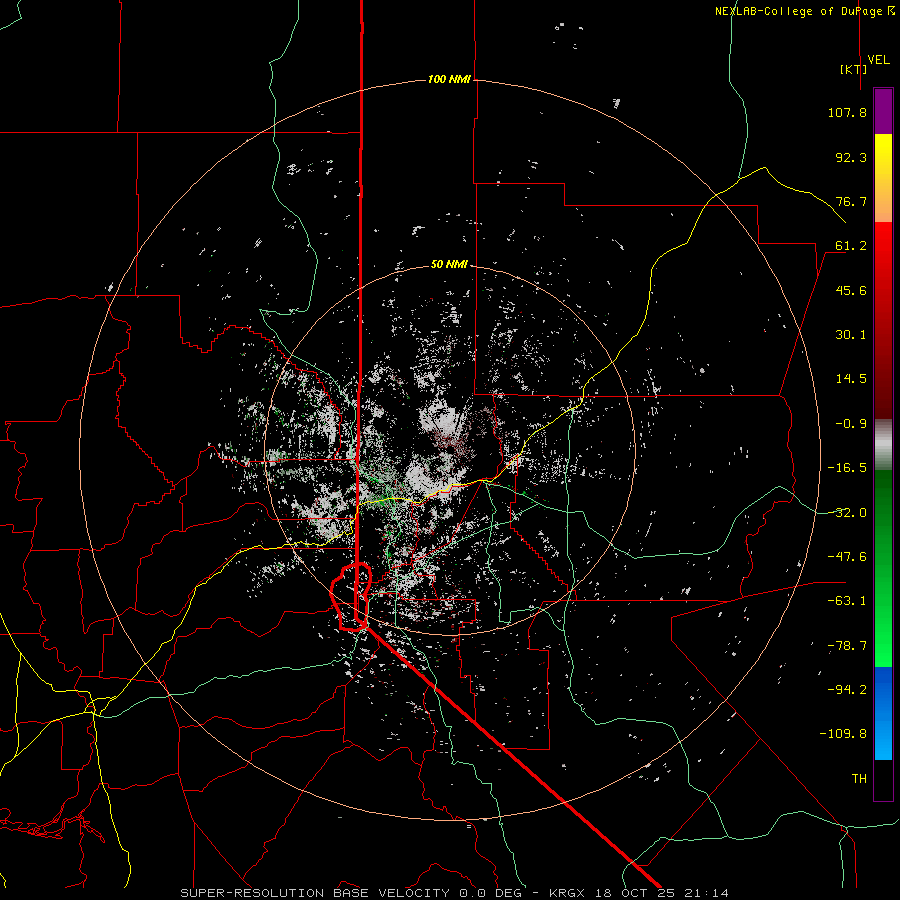Click the [KT] units label

click(854, 69)
